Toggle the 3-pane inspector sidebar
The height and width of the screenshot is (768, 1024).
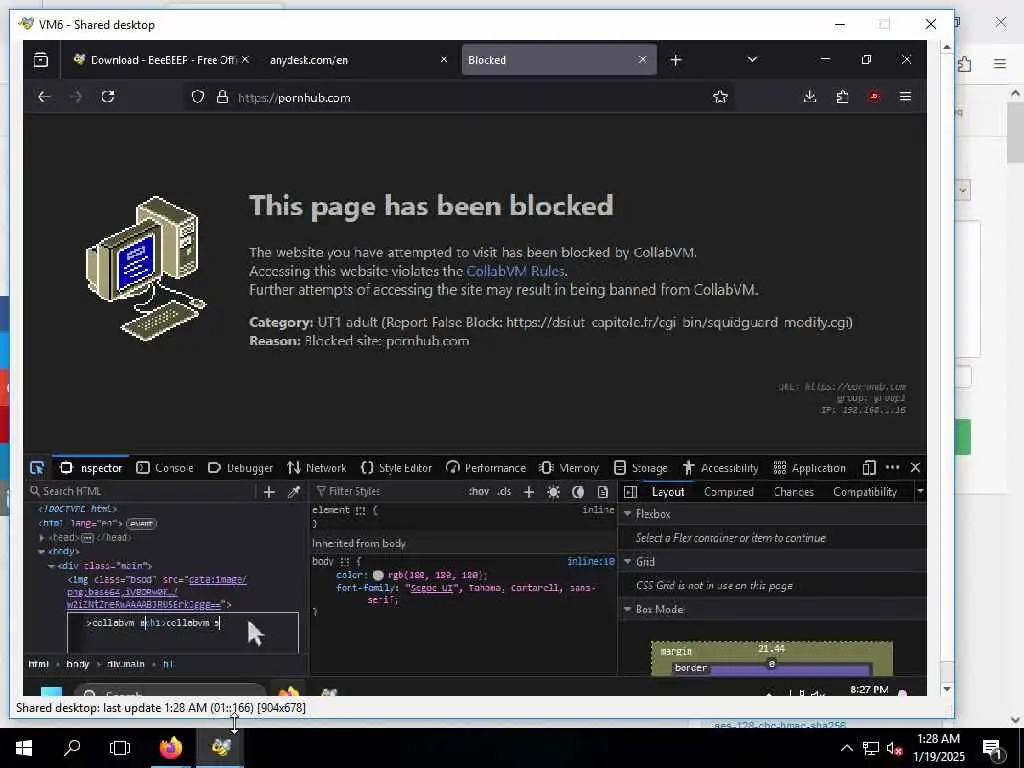click(x=630, y=492)
